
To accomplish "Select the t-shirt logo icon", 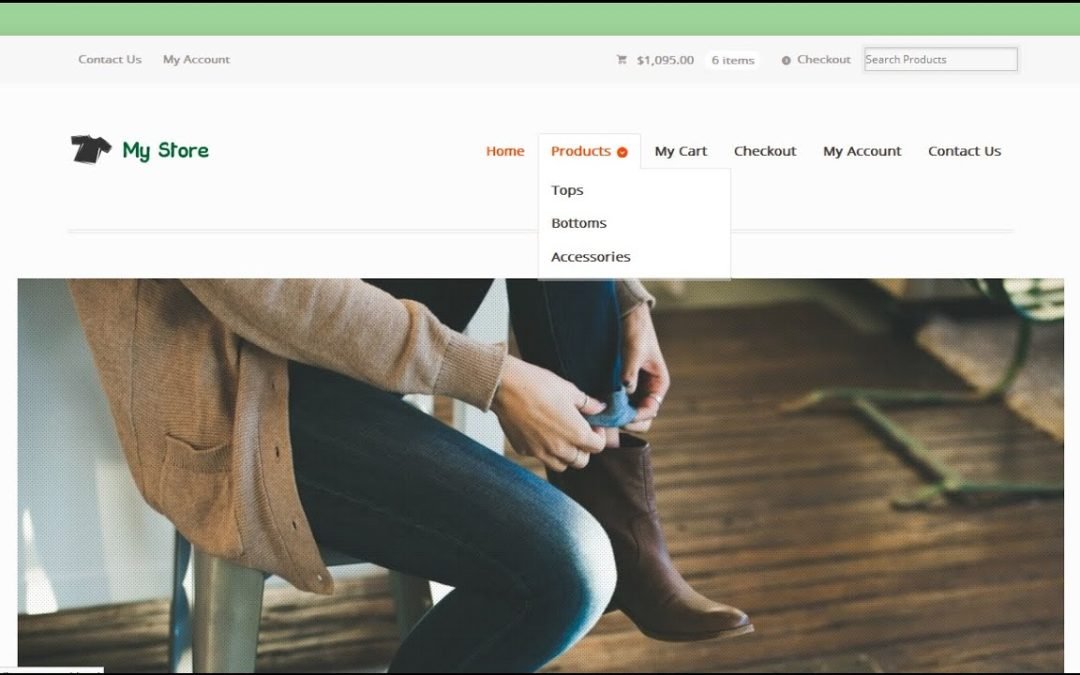I will tap(90, 148).
